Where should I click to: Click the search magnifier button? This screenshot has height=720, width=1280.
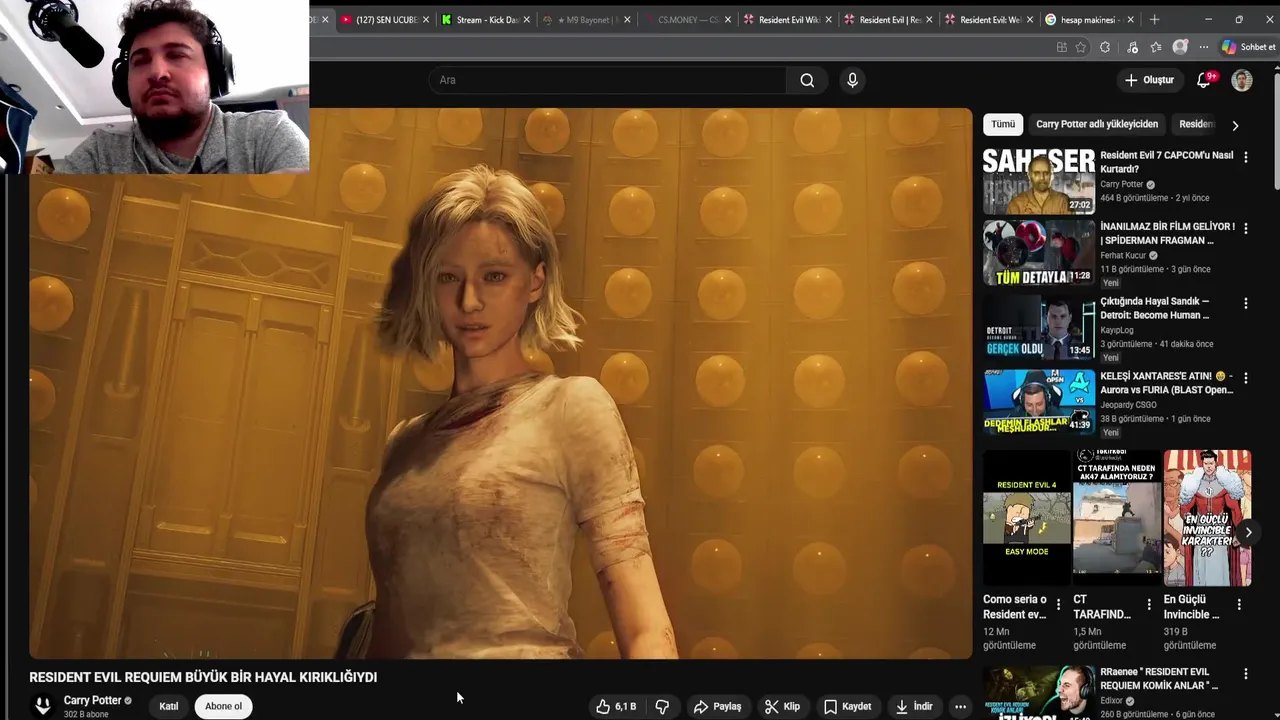(807, 80)
